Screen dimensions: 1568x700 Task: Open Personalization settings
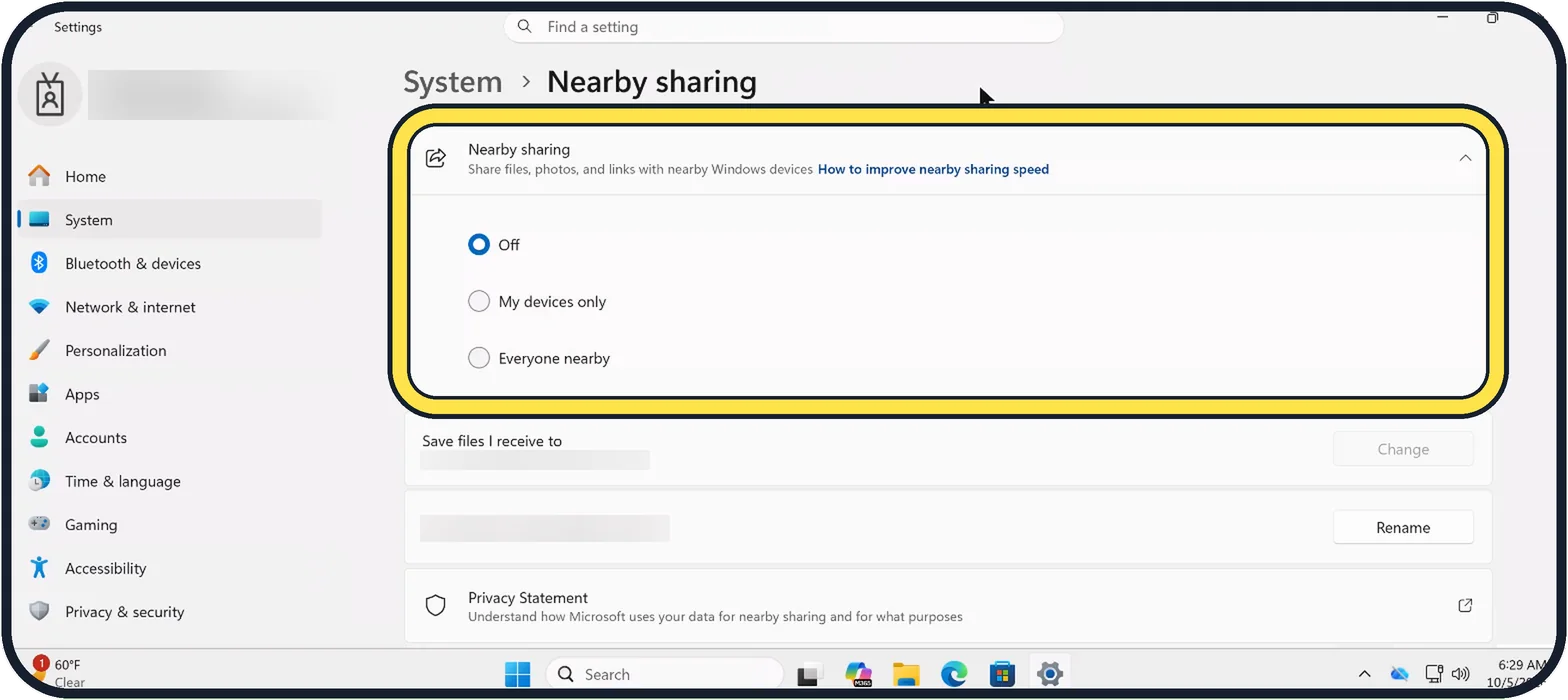click(169, 350)
